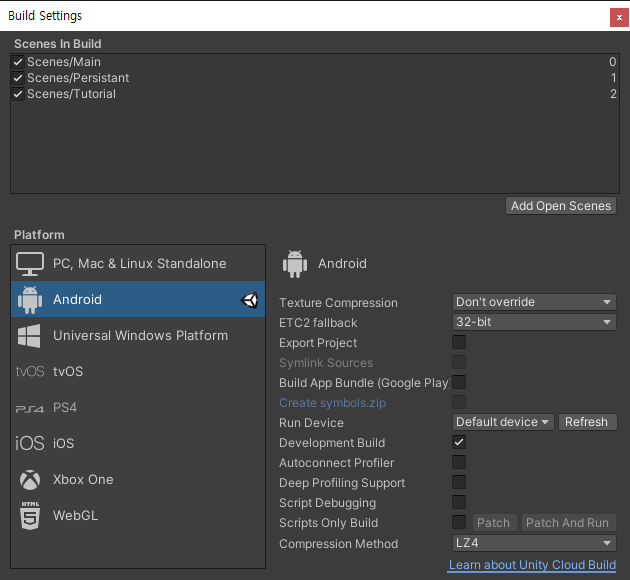
Task: Select the tvOS platform row
Action: (138, 372)
